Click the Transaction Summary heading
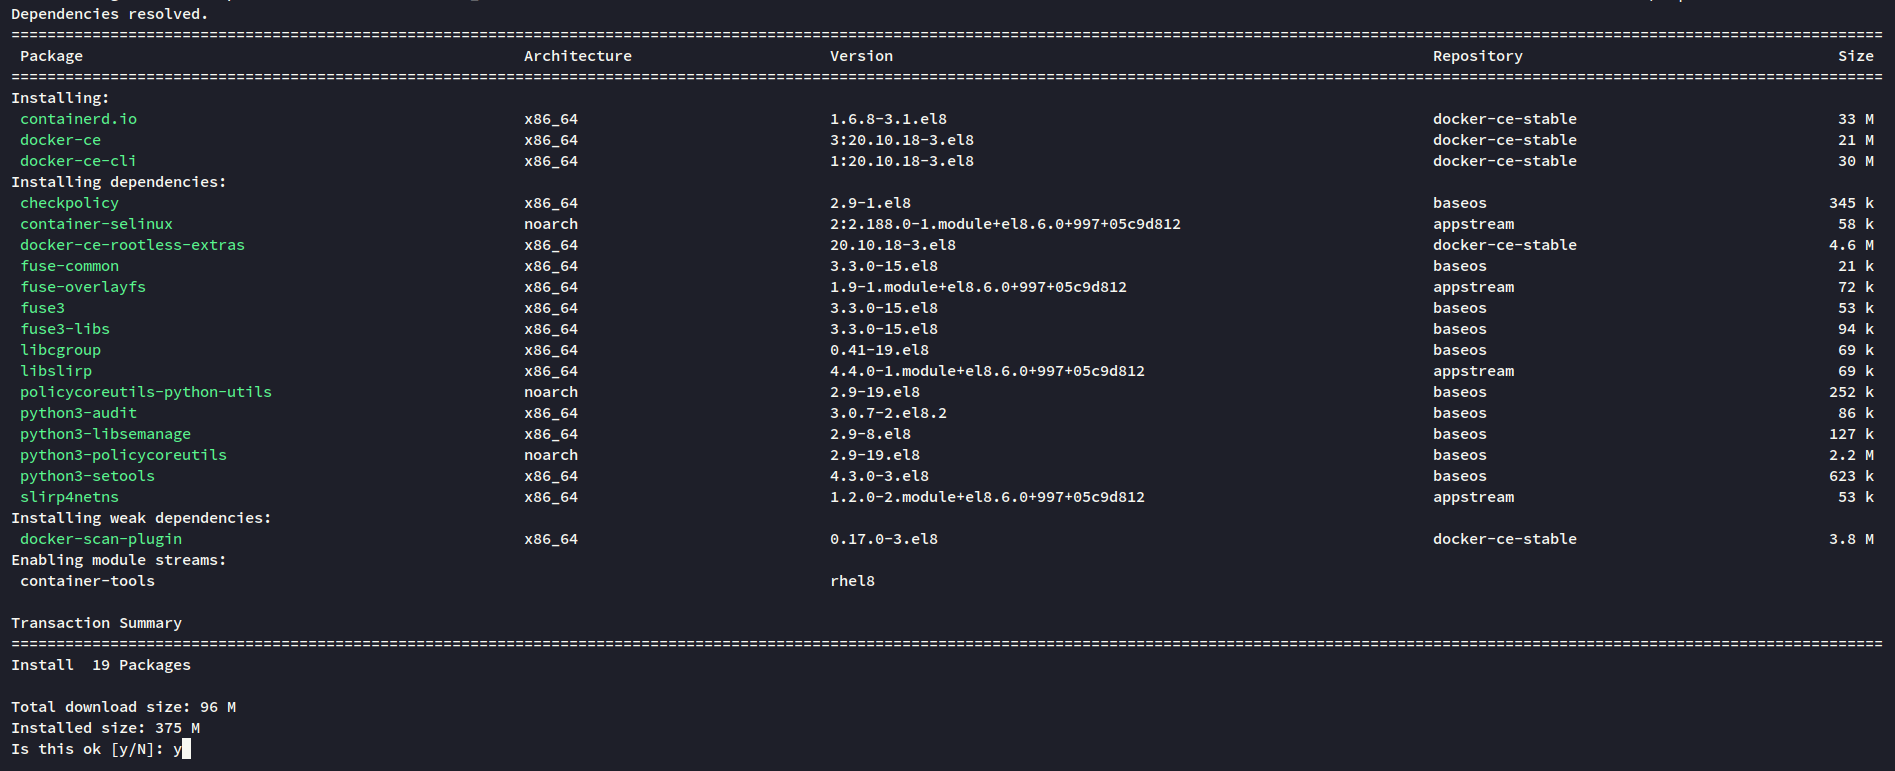Screen dimensions: 1895x771 (97, 623)
